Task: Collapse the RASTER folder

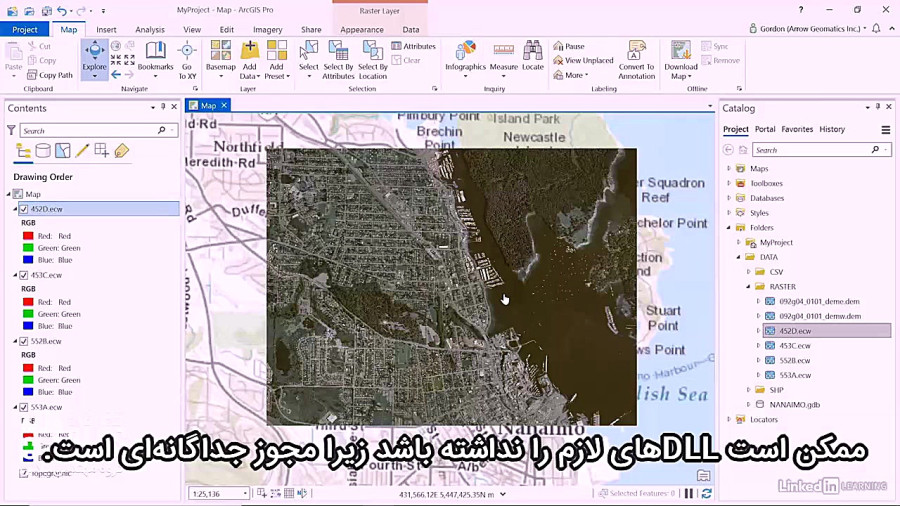Action: pos(748,286)
